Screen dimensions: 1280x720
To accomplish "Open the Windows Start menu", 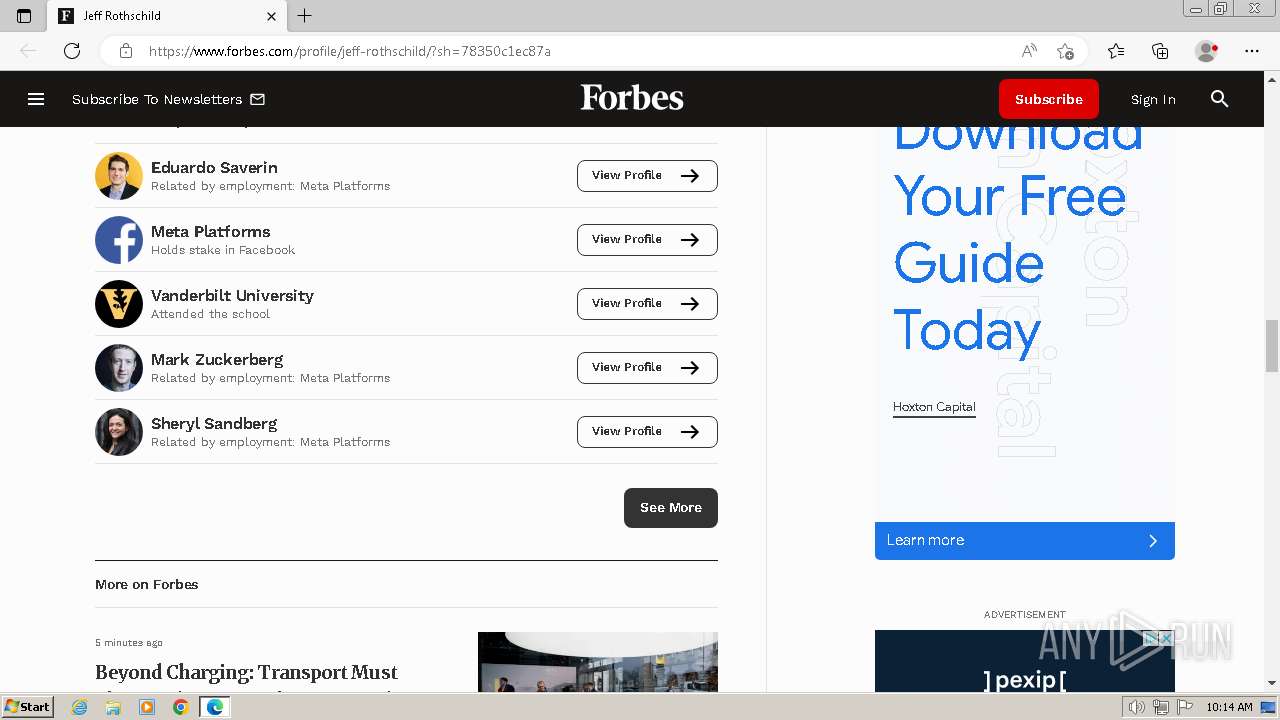I will (27, 706).
